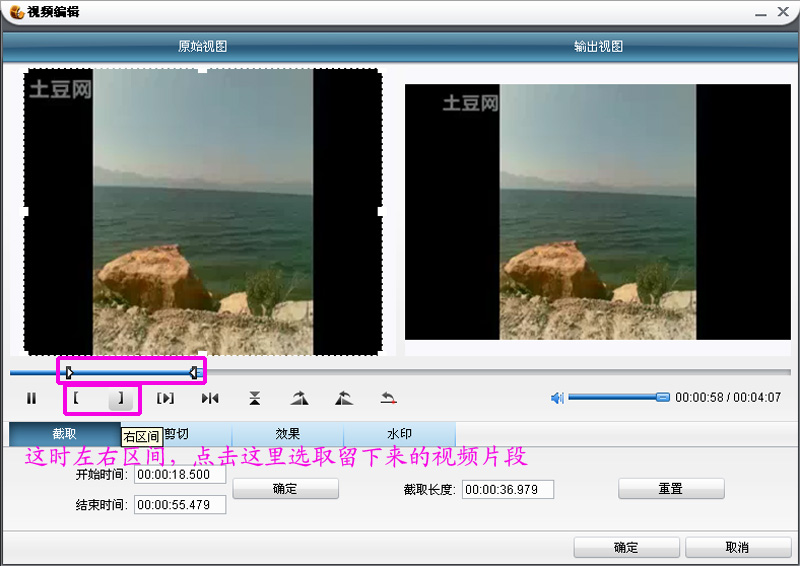Click the crop handle on the preview's right edge
The height and width of the screenshot is (566, 800).
[381, 212]
